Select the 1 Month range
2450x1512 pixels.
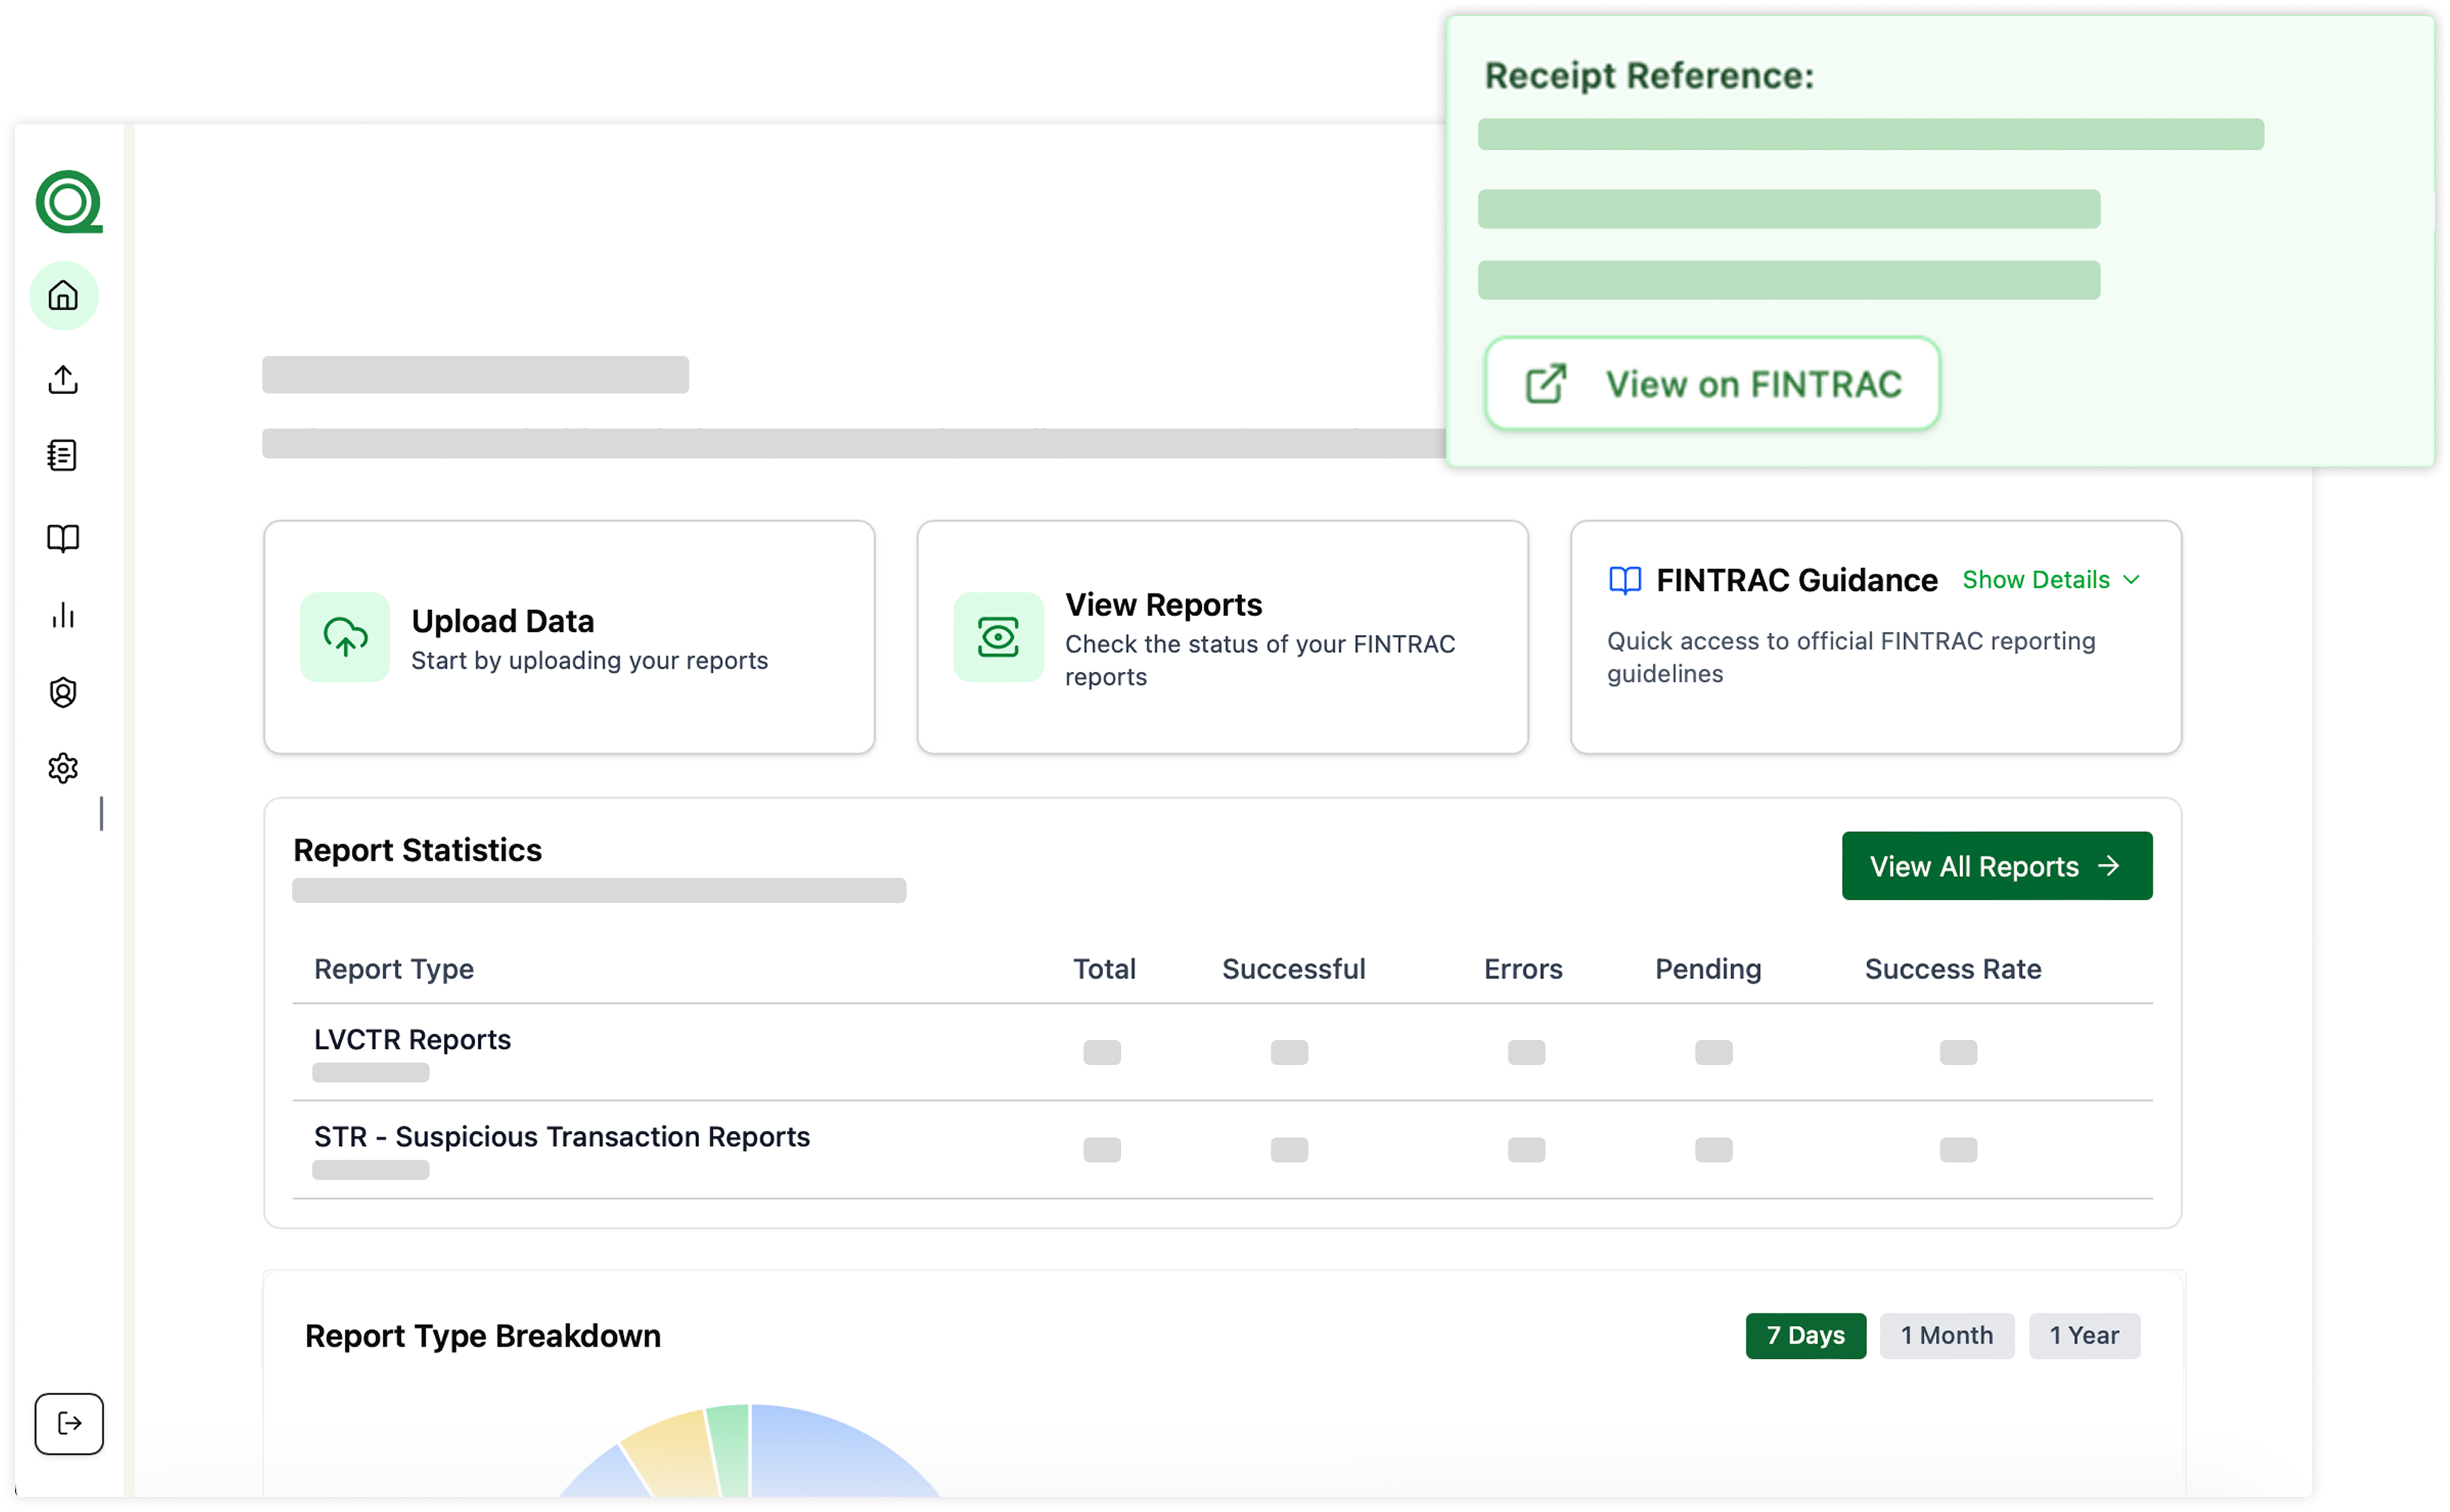(x=1946, y=1335)
